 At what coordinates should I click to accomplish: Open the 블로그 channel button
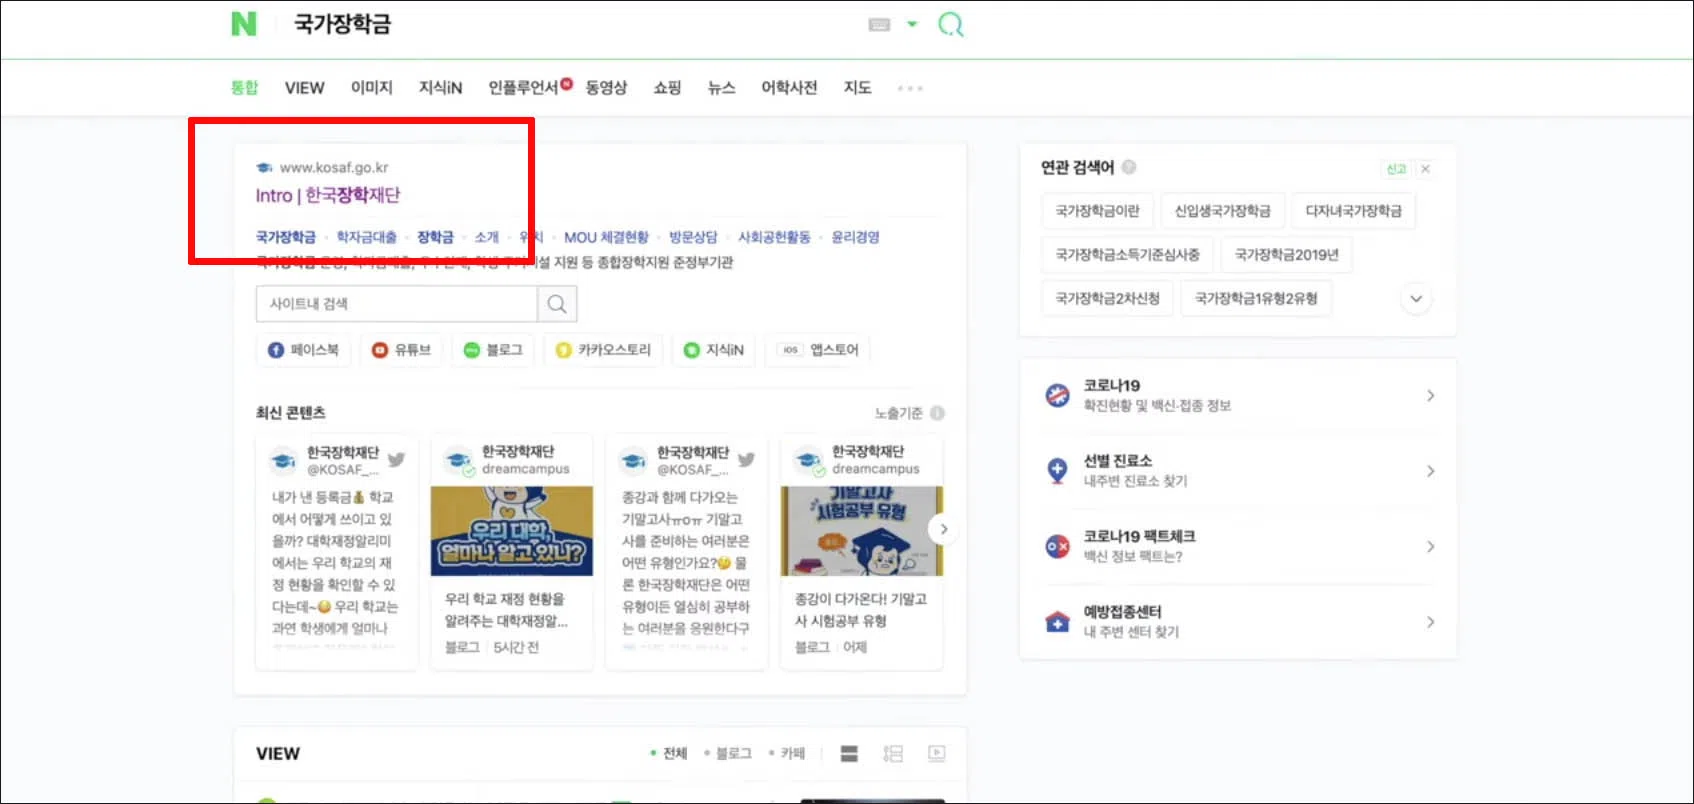[x=493, y=350]
